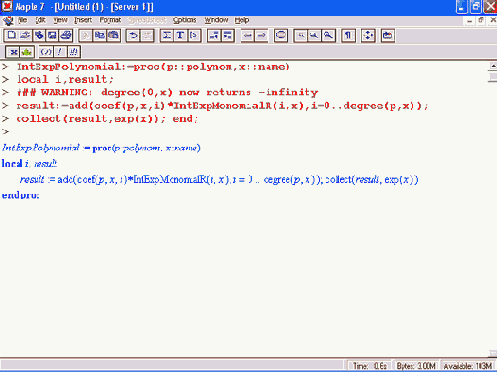The width and height of the screenshot is (497, 372).
Task: Insert Maple input using the Sigma icon
Action: click(x=167, y=35)
